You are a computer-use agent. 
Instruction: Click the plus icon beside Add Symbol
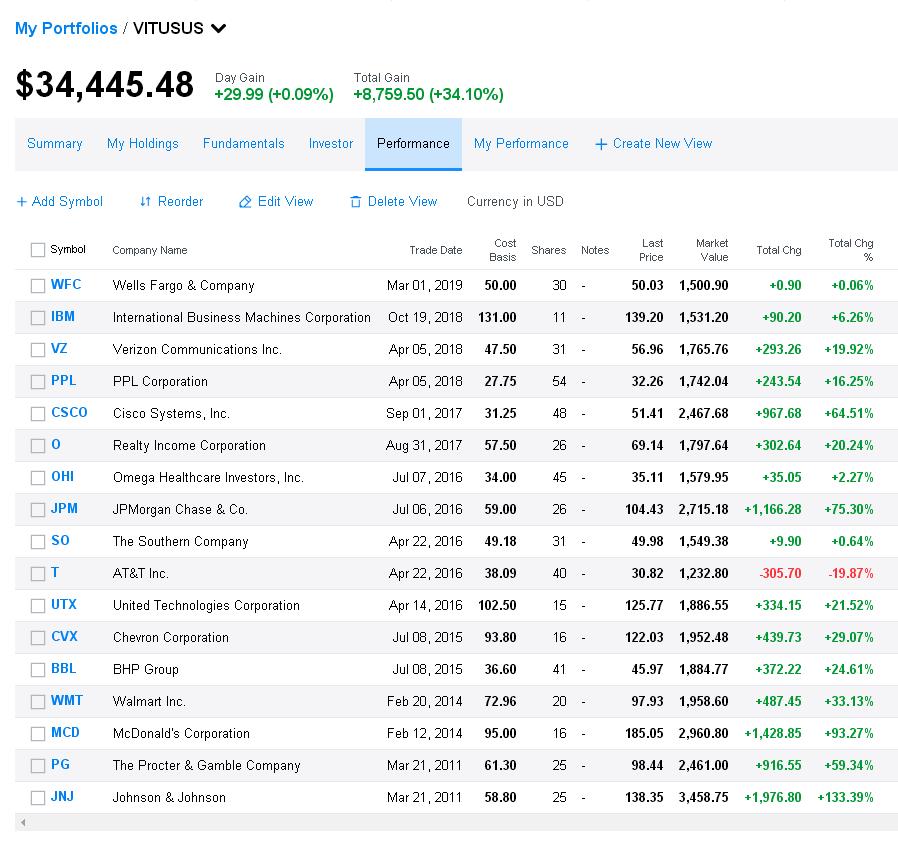tap(22, 202)
